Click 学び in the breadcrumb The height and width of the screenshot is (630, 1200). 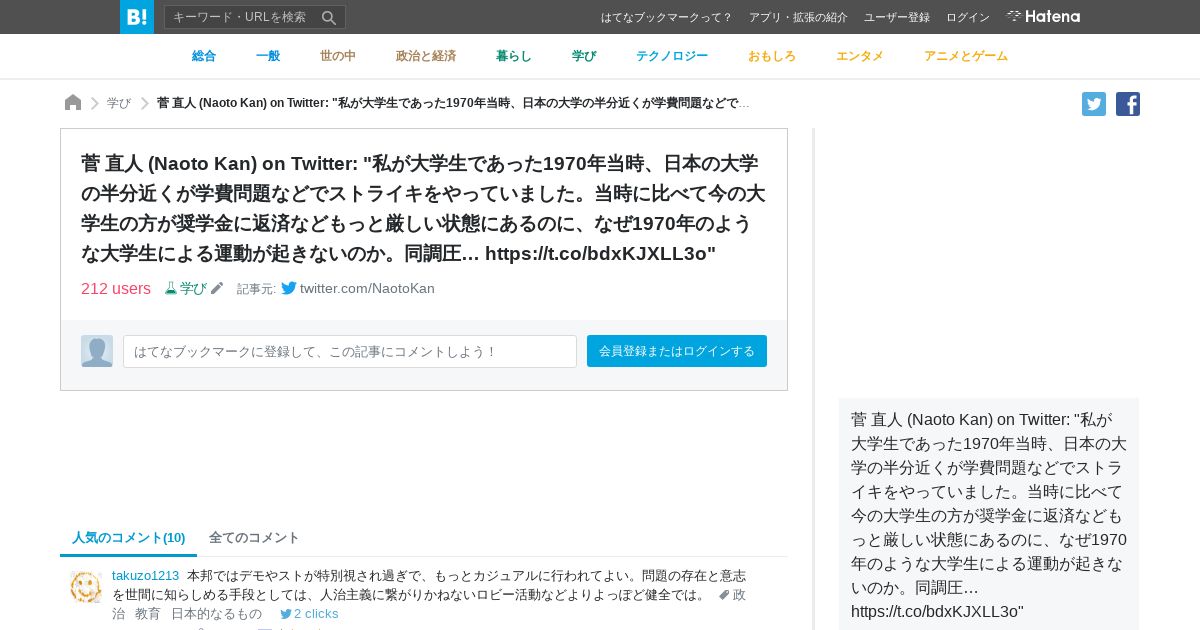click(x=119, y=103)
